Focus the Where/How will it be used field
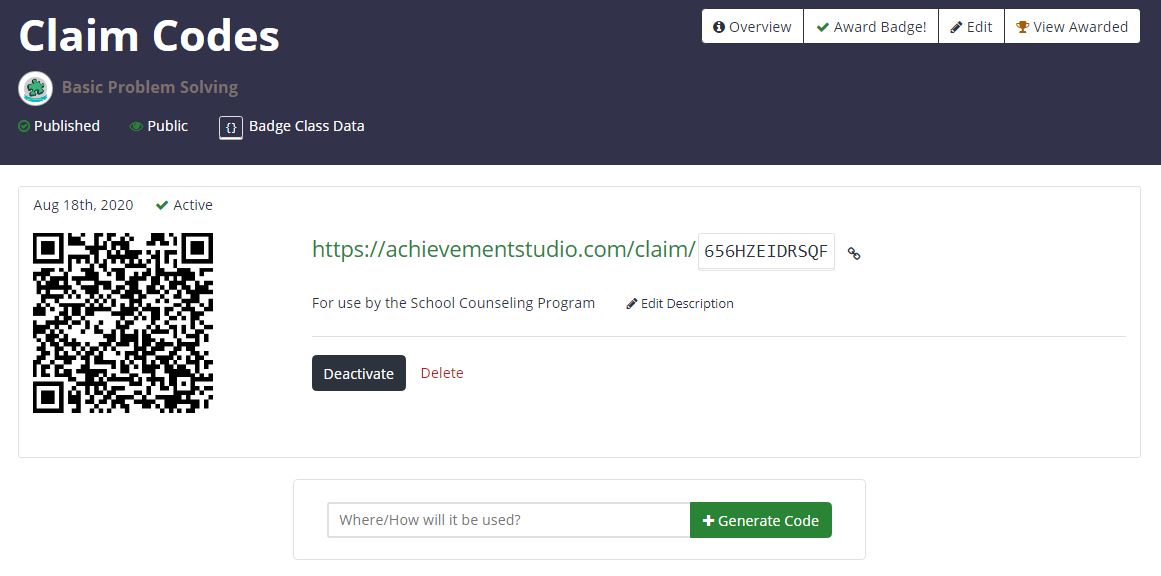1161x576 pixels. pyautogui.click(x=509, y=520)
